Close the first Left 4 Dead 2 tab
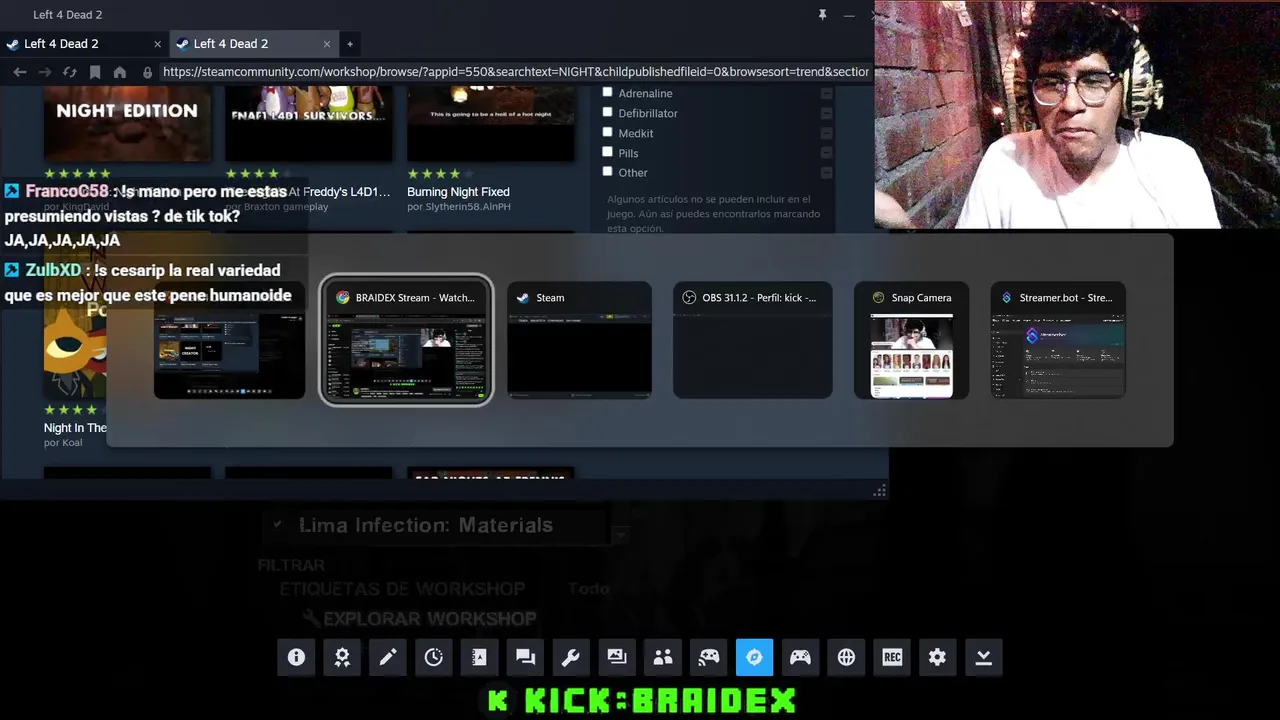Image resolution: width=1280 pixels, height=720 pixels. tap(157, 44)
